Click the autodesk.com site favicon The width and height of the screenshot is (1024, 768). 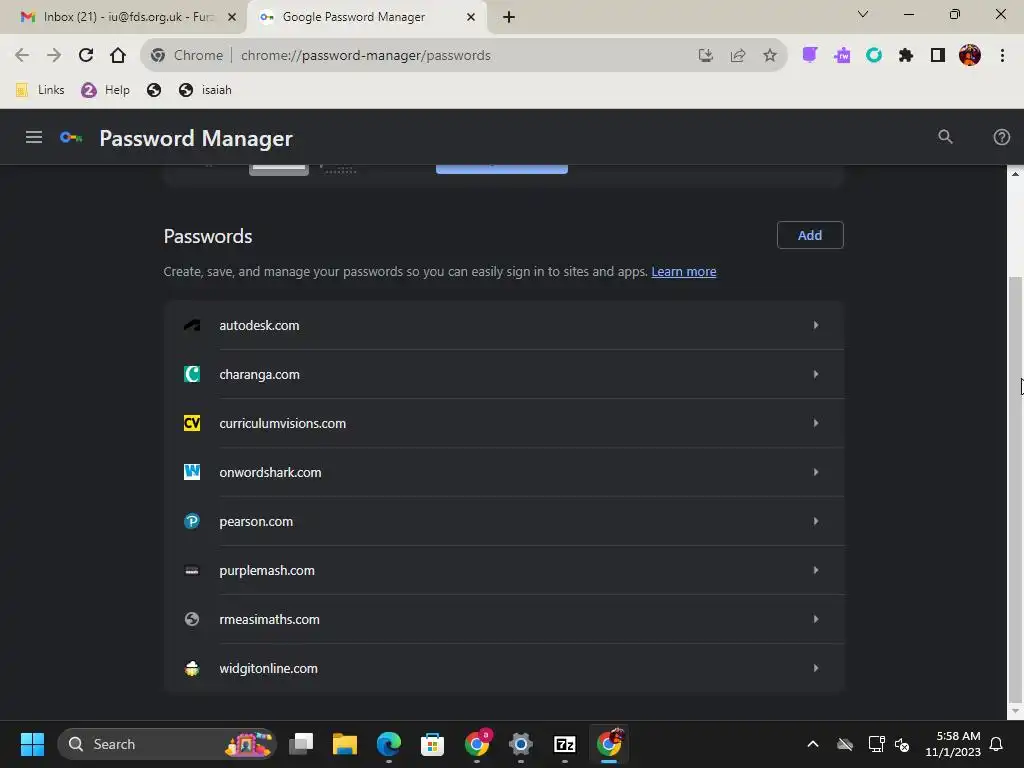point(192,325)
